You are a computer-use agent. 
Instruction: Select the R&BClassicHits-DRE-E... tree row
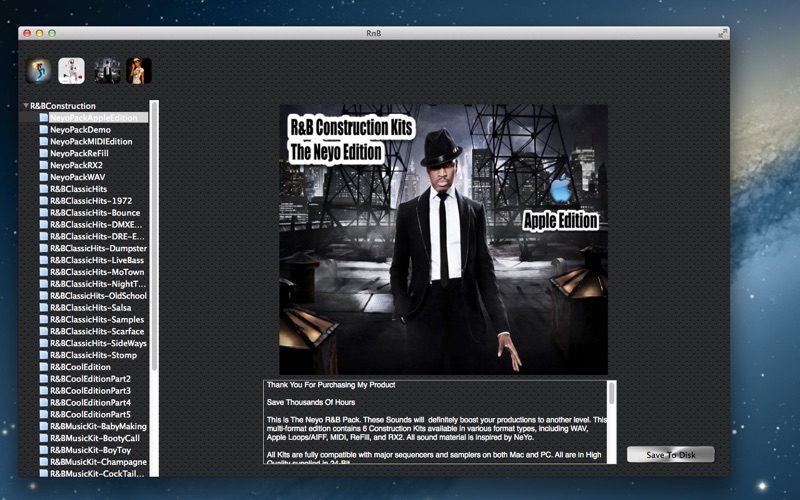click(x=84, y=236)
